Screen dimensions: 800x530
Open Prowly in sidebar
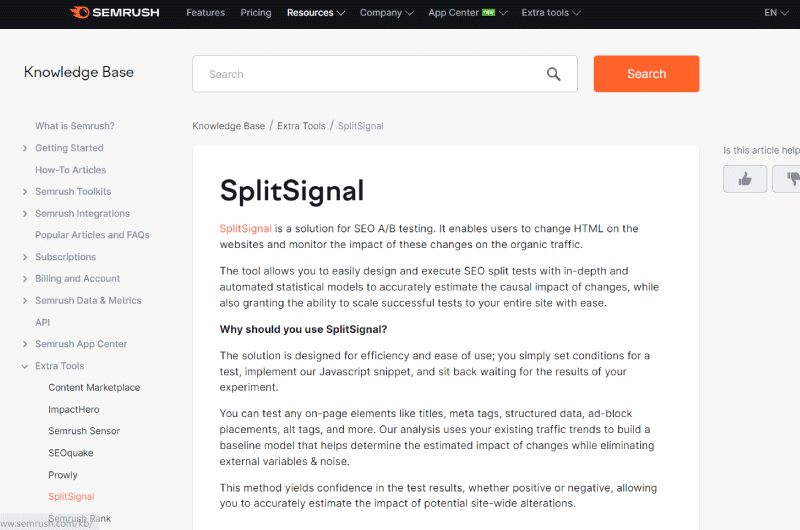click(x=63, y=475)
